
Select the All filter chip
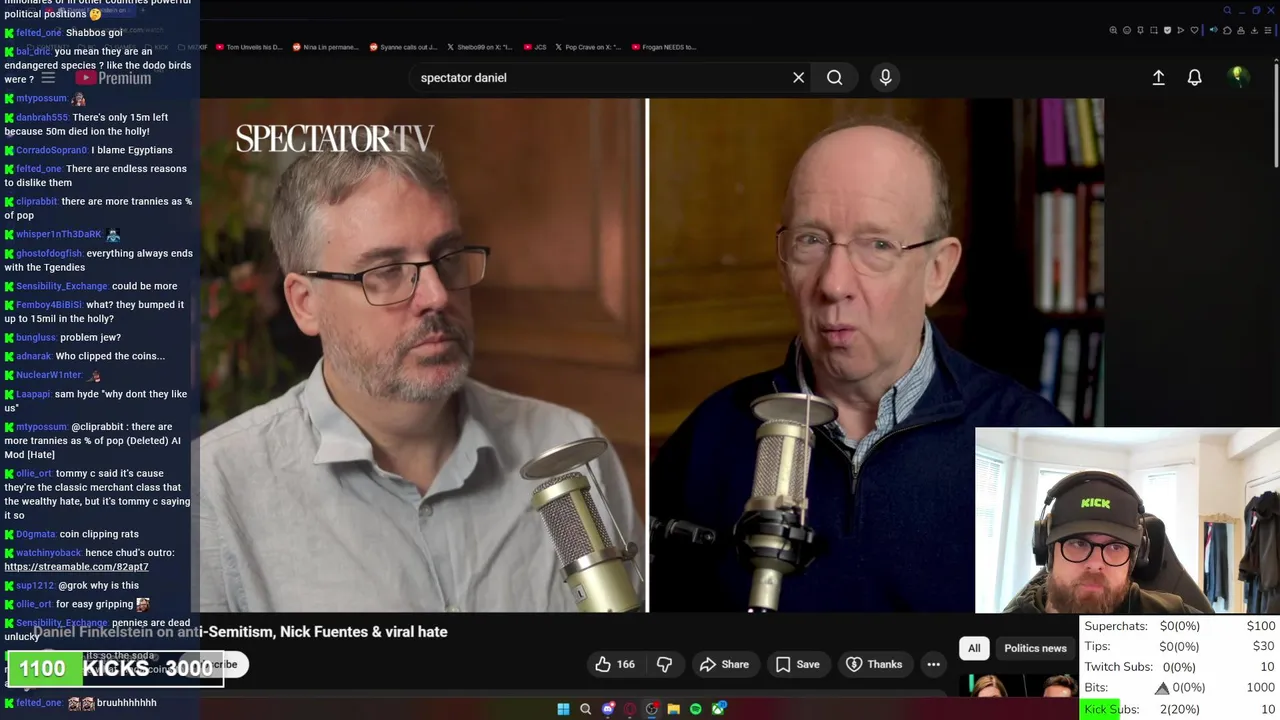[x=974, y=648]
